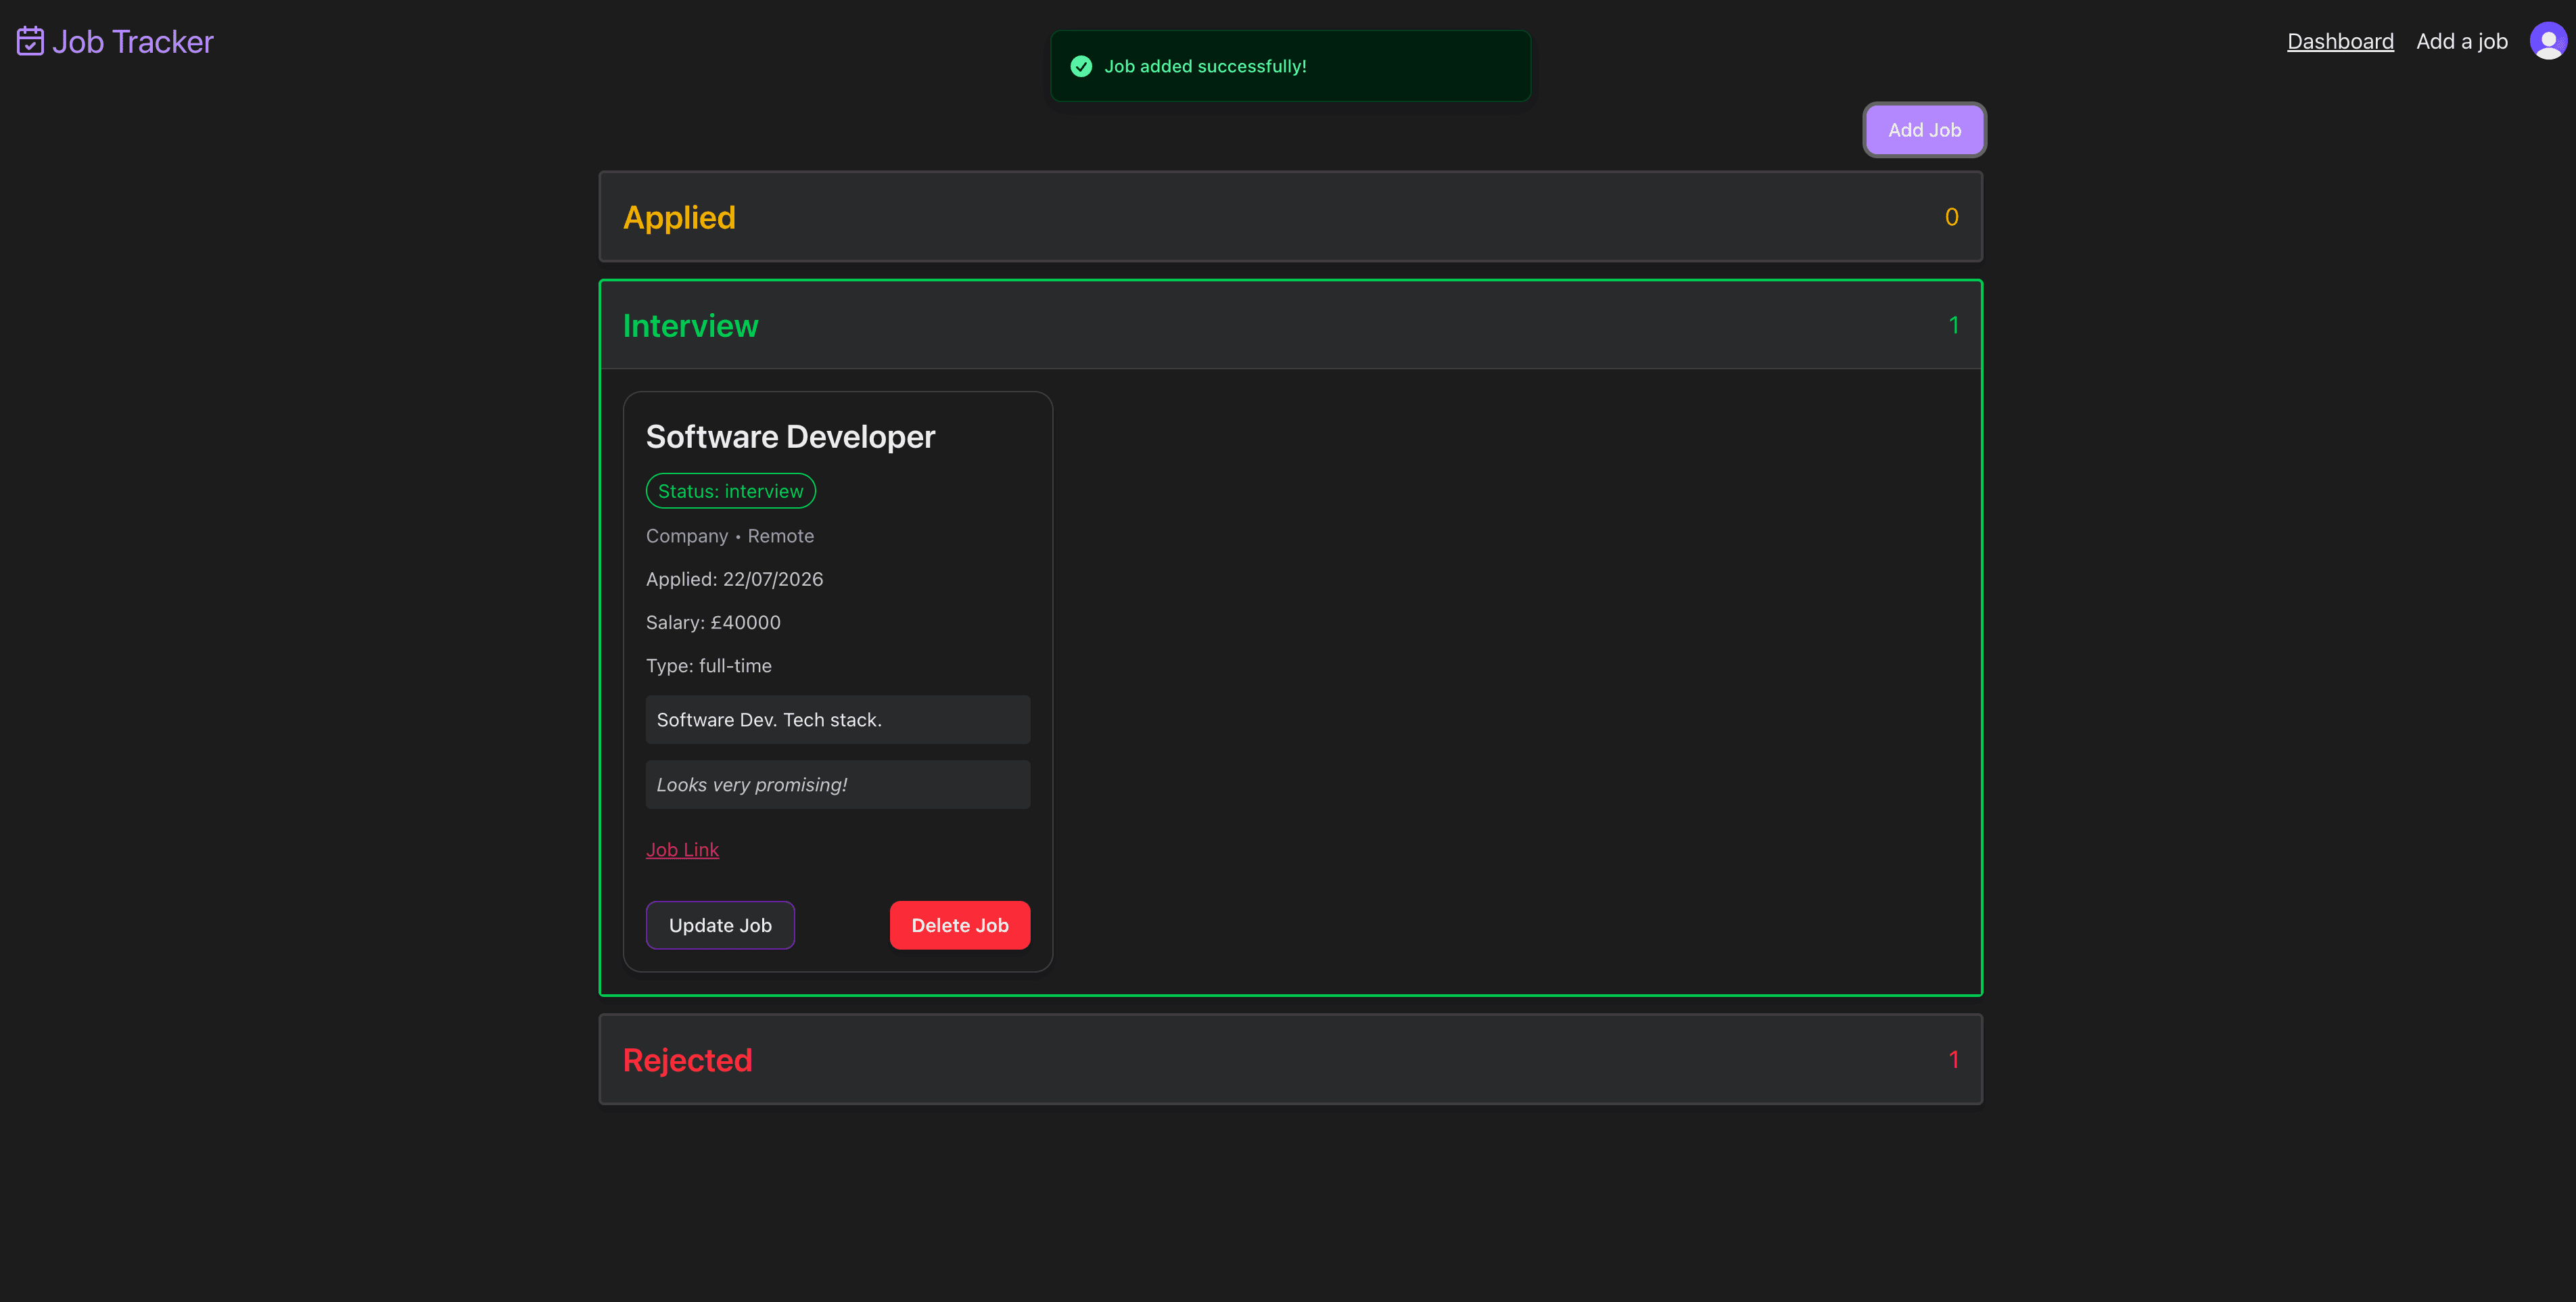
Task: Select the Software Developer card title
Action: coord(790,436)
